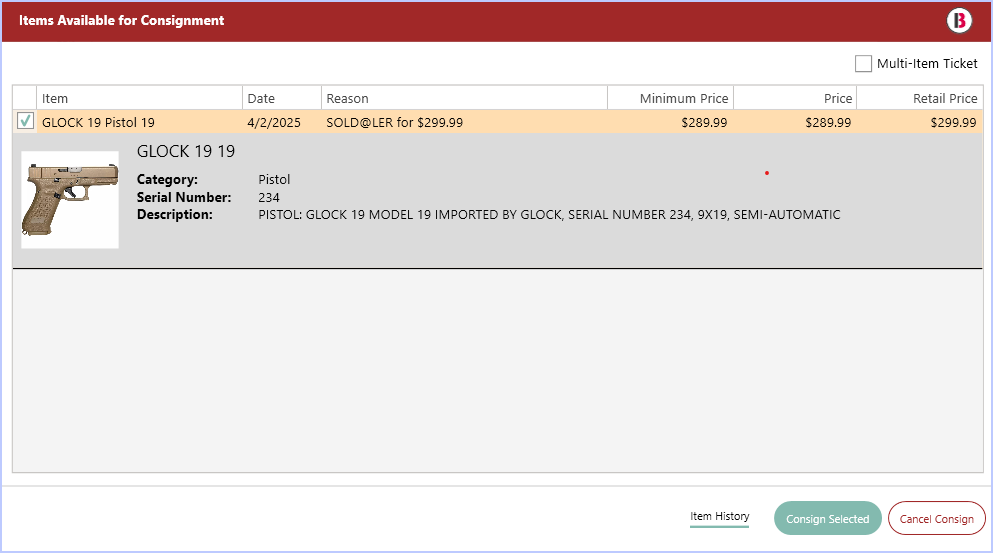The height and width of the screenshot is (553, 993).
Task: Click the Consign Selected button
Action: (828, 518)
